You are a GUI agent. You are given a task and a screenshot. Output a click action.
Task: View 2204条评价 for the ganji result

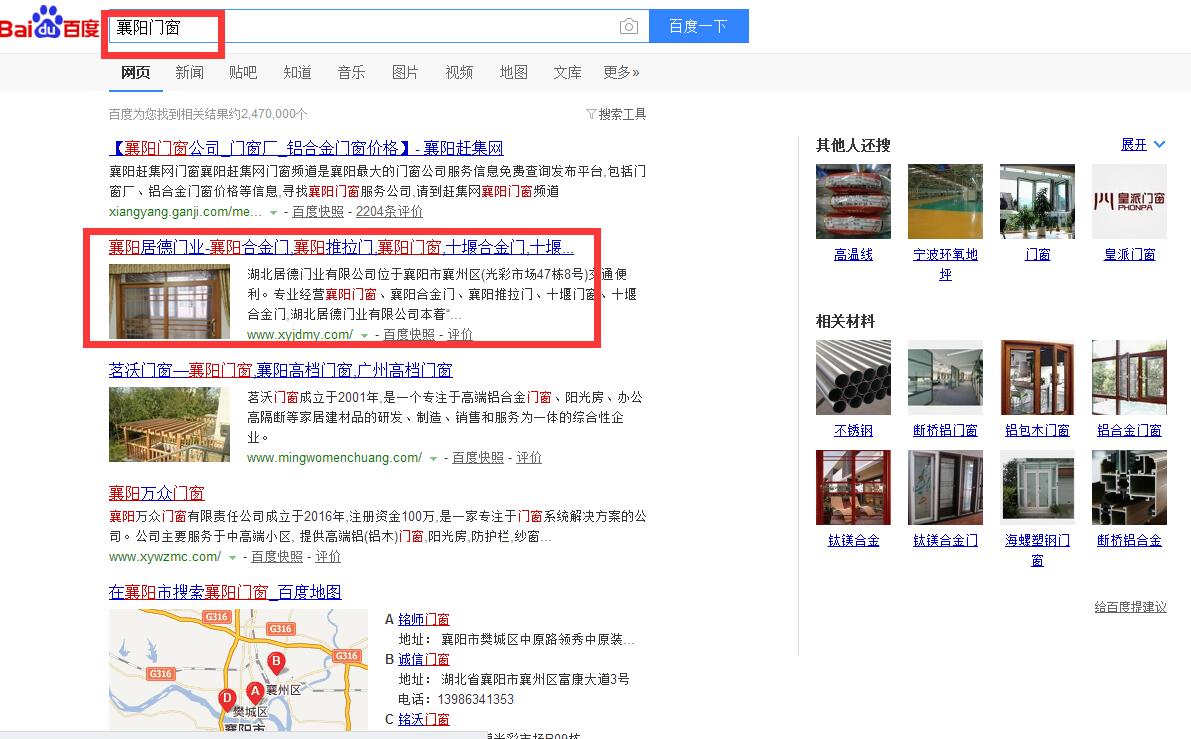tap(389, 211)
